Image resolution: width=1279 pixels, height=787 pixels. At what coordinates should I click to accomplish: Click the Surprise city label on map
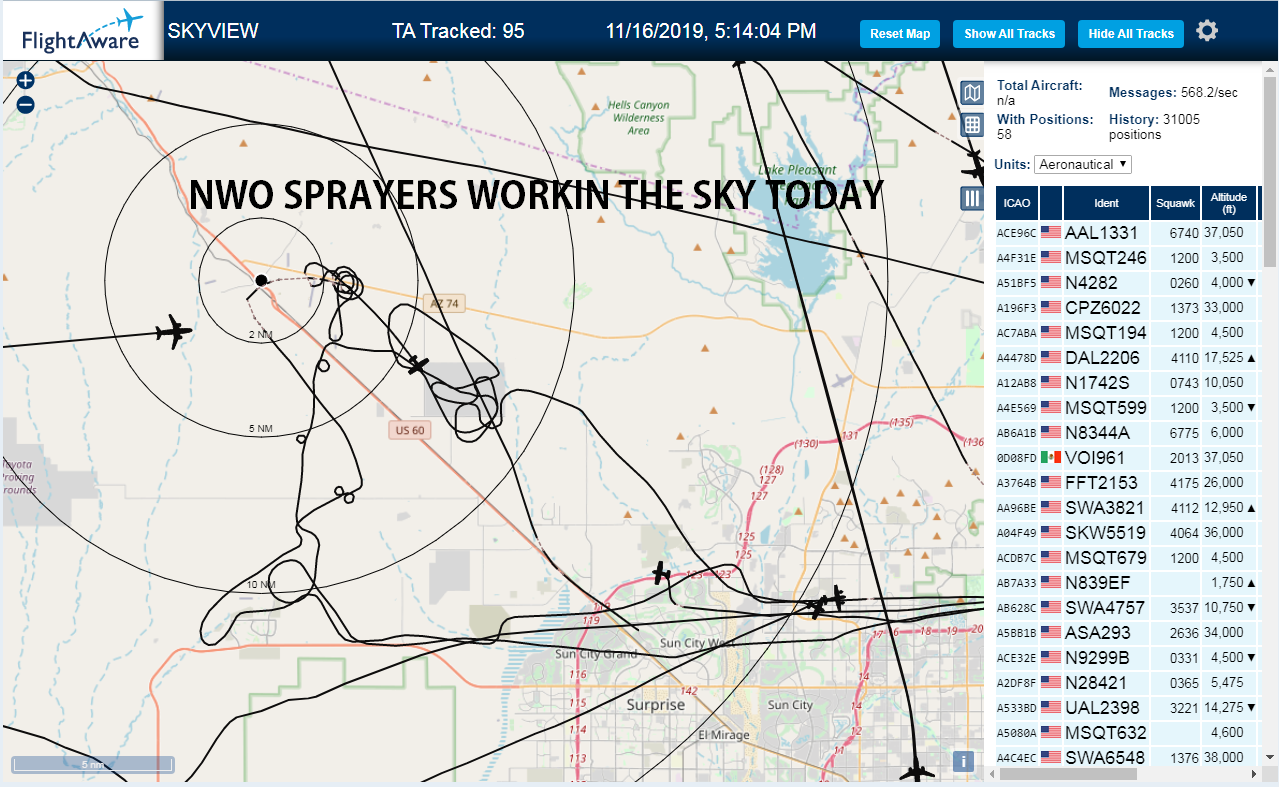tap(656, 704)
